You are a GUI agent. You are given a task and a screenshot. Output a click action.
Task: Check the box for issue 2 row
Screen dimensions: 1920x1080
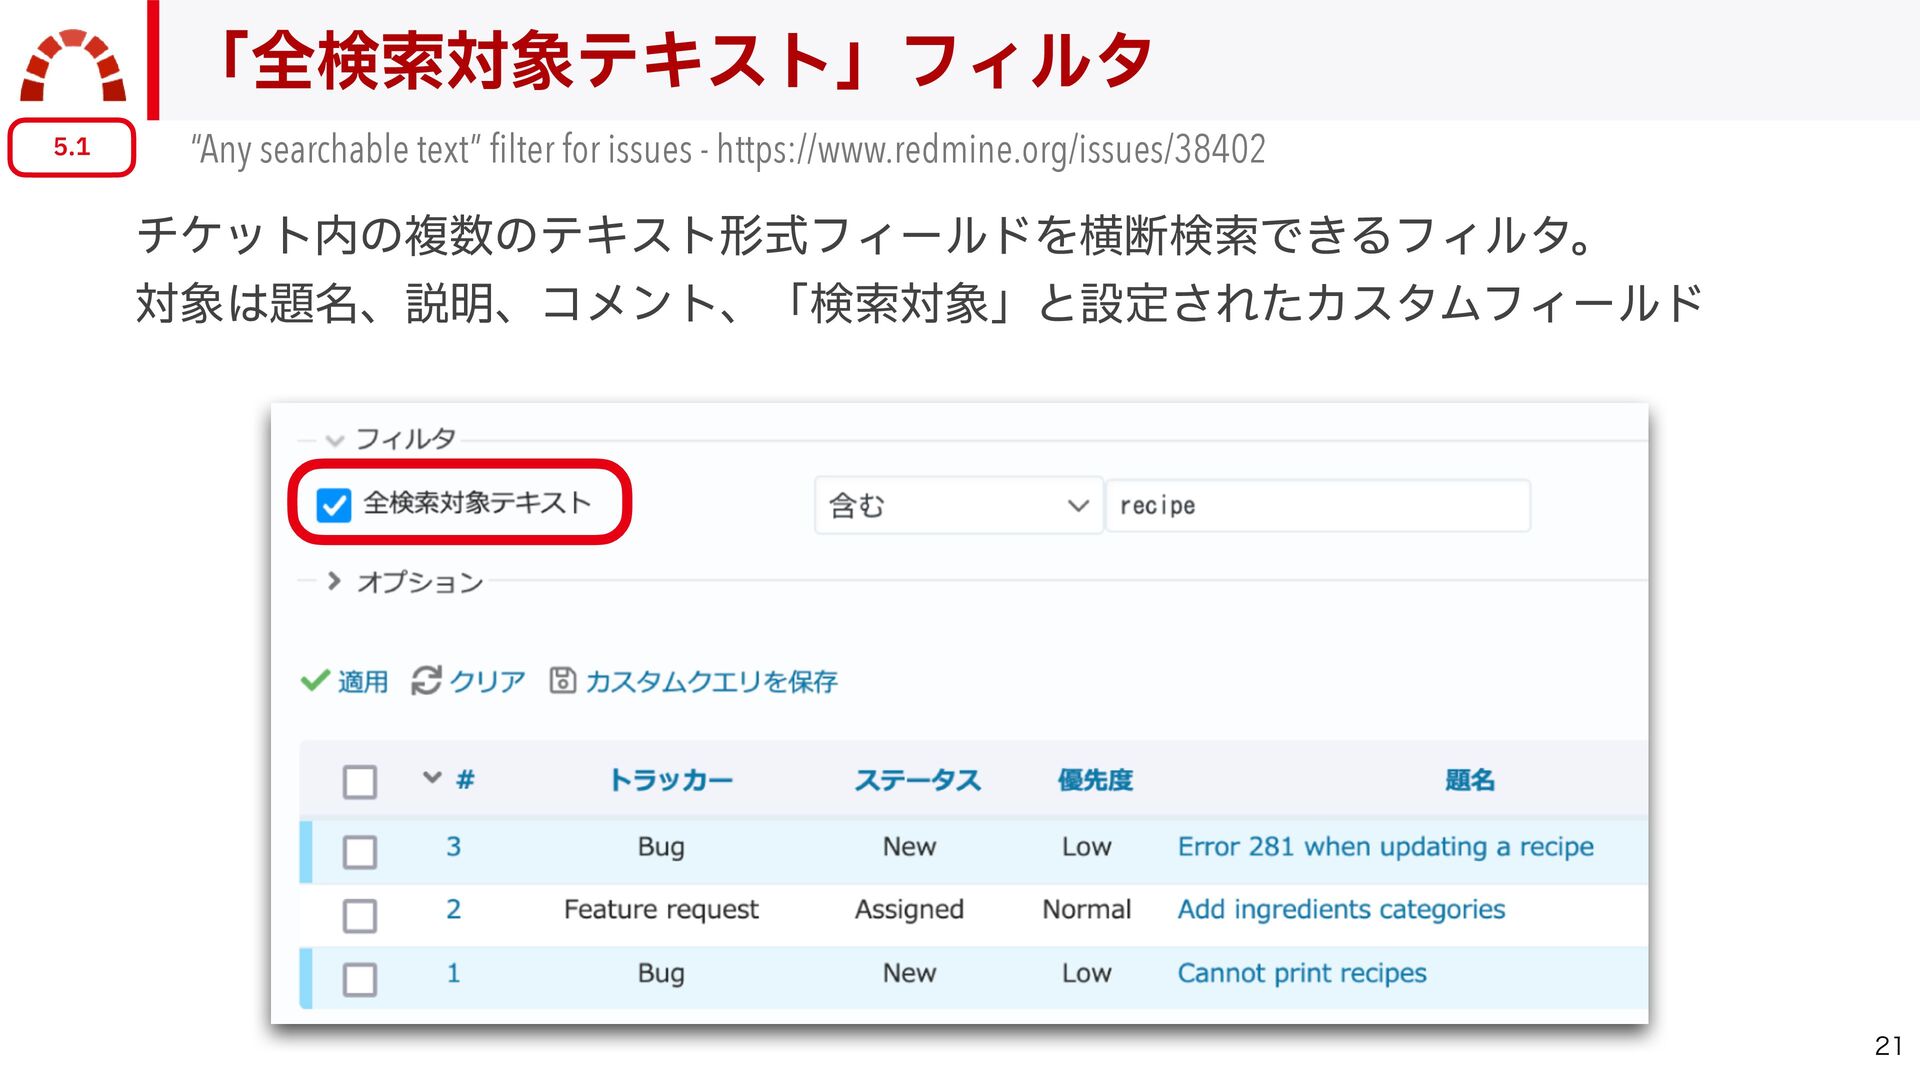tap(360, 915)
